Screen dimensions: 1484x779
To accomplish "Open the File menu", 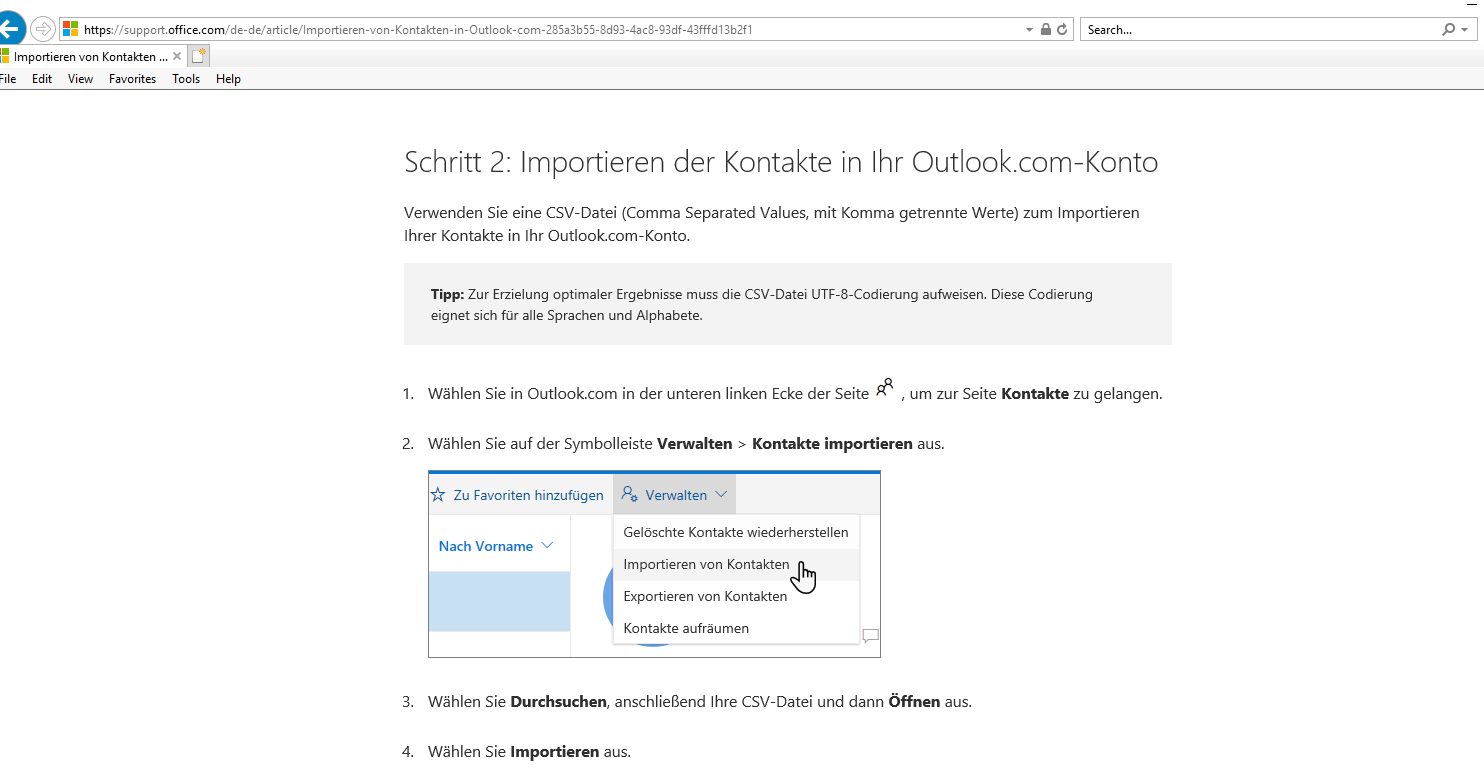I will [x=8, y=79].
